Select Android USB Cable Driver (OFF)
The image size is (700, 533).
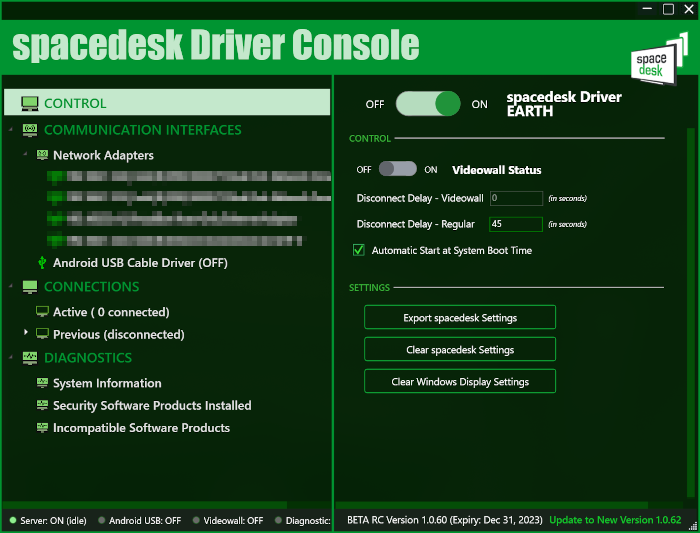tap(140, 262)
